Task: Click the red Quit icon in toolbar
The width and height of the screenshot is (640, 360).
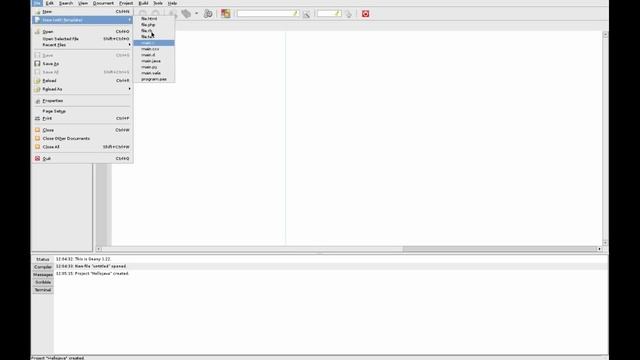Action: 365,14
